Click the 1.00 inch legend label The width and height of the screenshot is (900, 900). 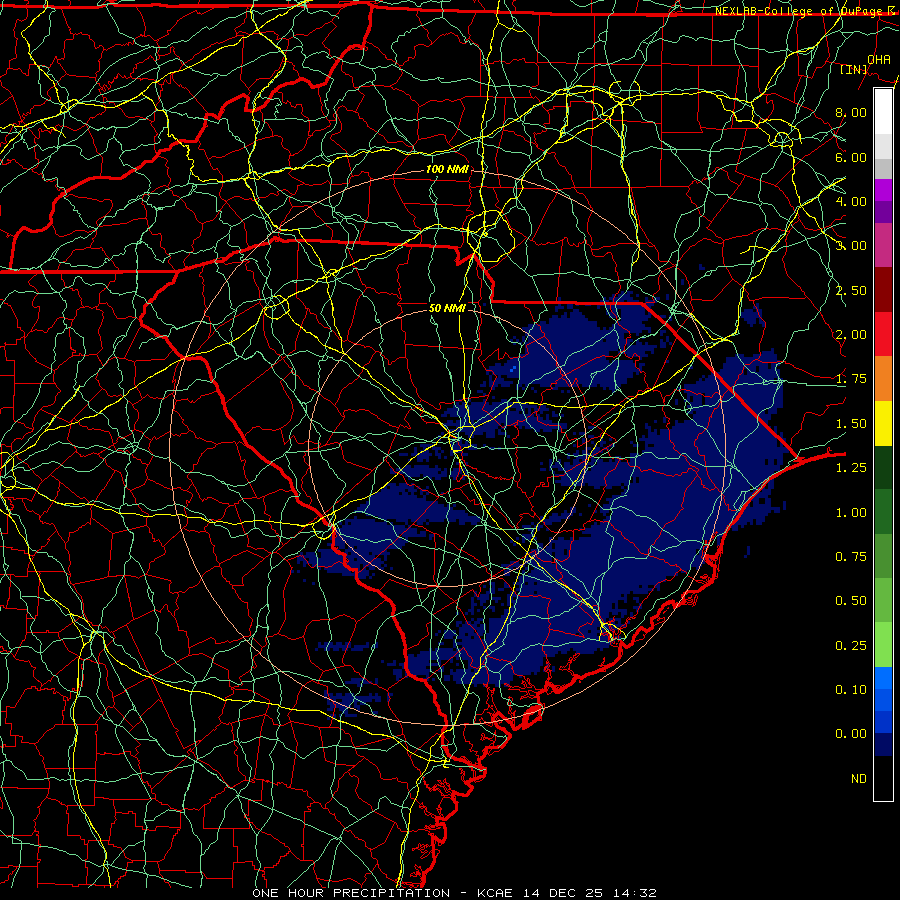pos(851,513)
